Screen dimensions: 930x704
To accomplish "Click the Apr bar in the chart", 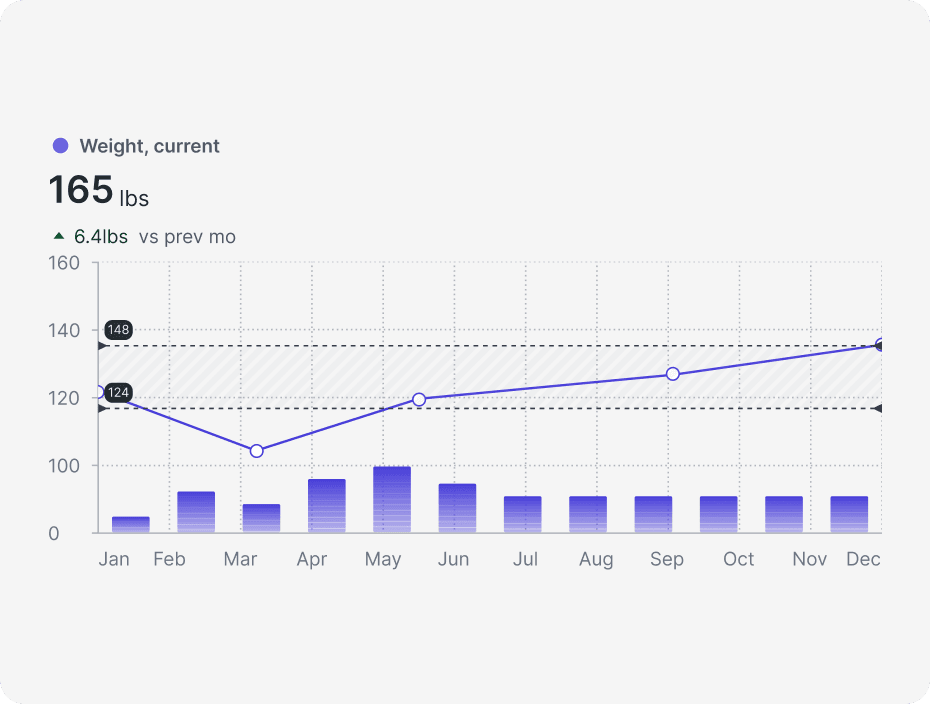I will pos(327,506).
